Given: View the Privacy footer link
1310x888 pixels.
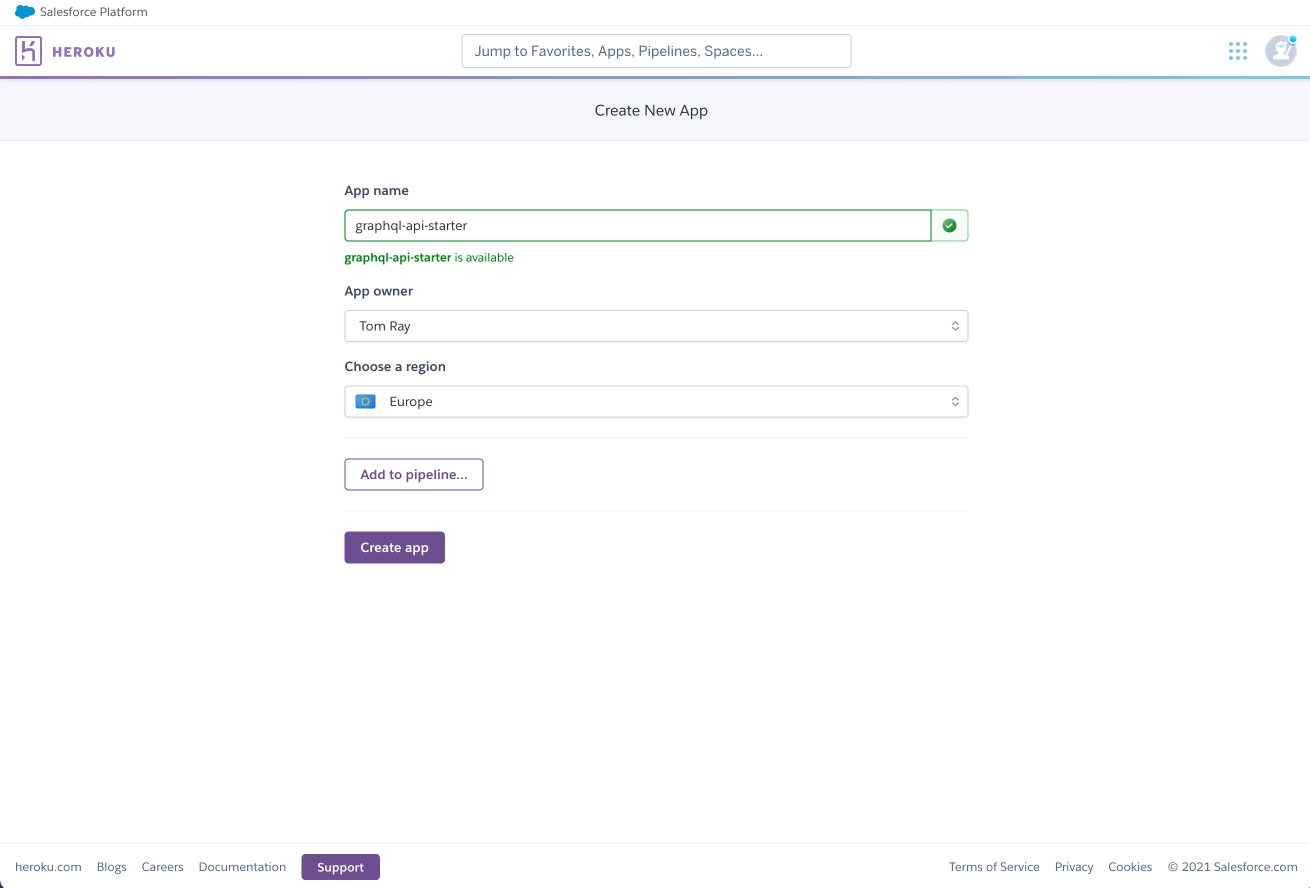Looking at the screenshot, I should coord(1074,867).
